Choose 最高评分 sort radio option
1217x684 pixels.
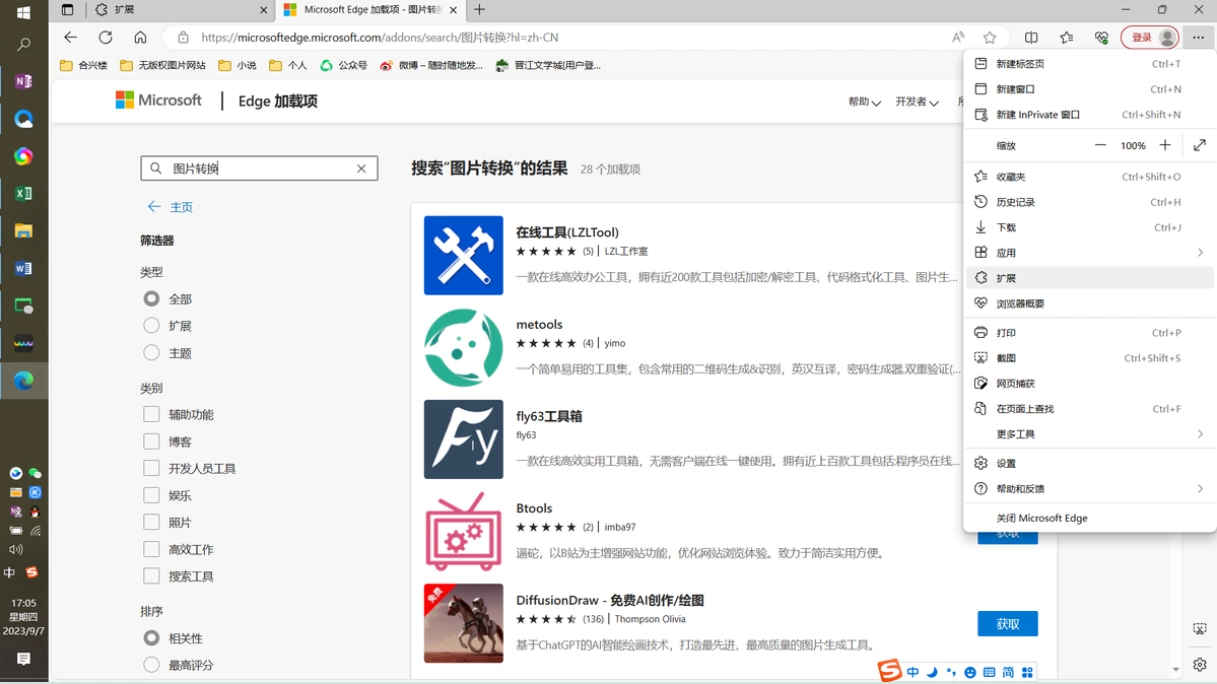pos(151,665)
